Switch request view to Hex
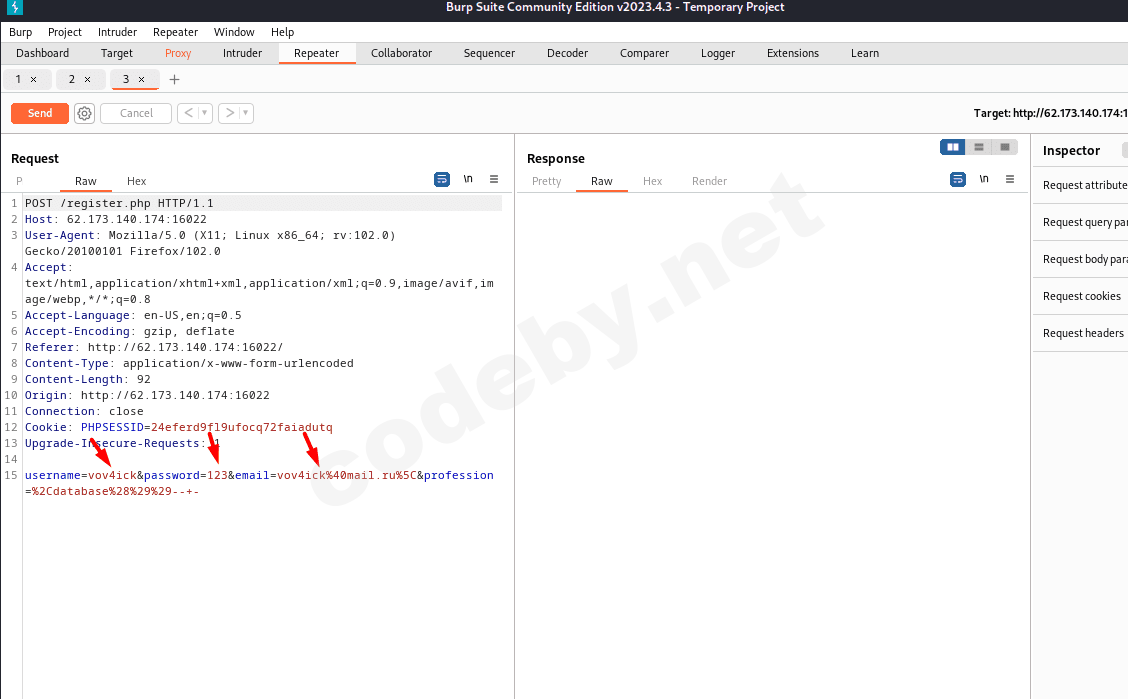The width and height of the screenshot is (1128, 699). click(136, 181)
